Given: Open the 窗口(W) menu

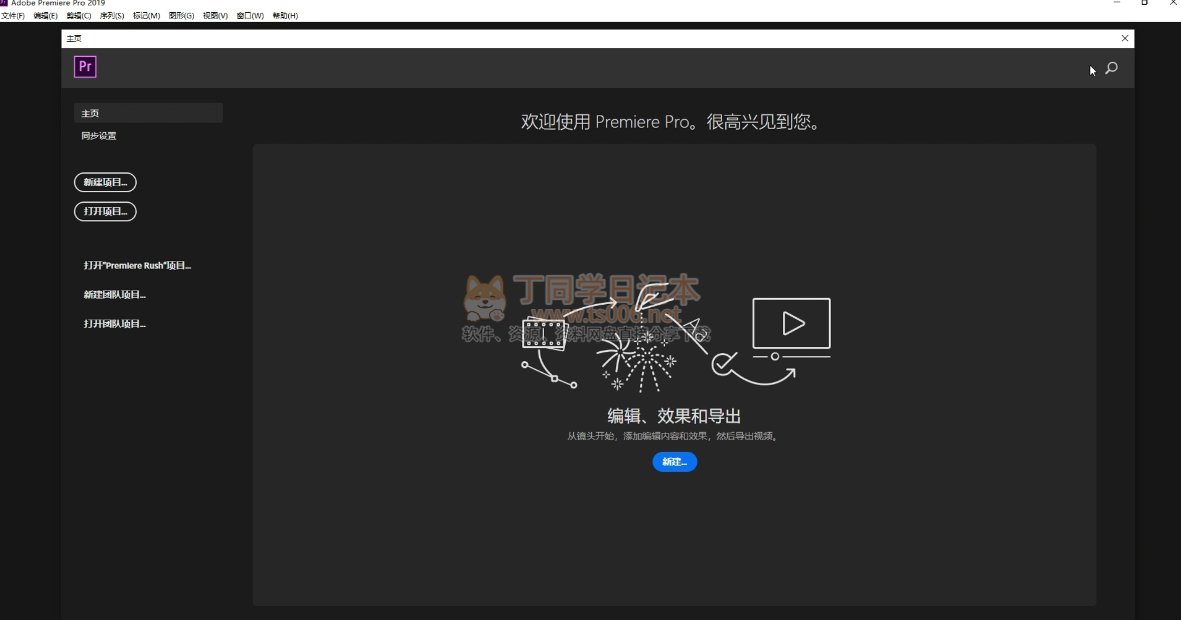Looking at the screenshot, I should coord(250,16).
